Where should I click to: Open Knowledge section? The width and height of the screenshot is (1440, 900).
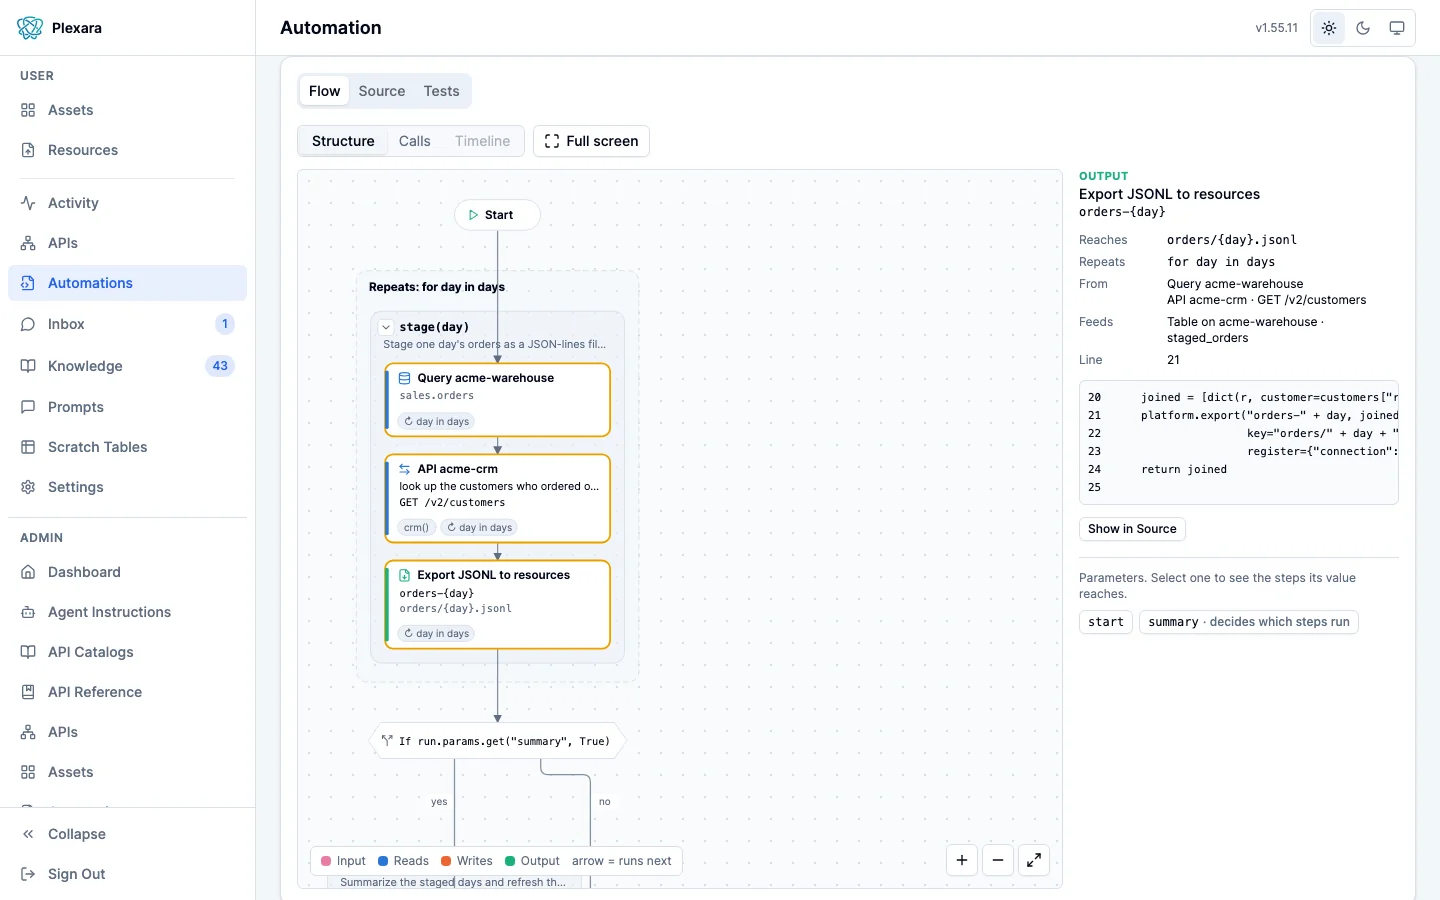[127, 366]
